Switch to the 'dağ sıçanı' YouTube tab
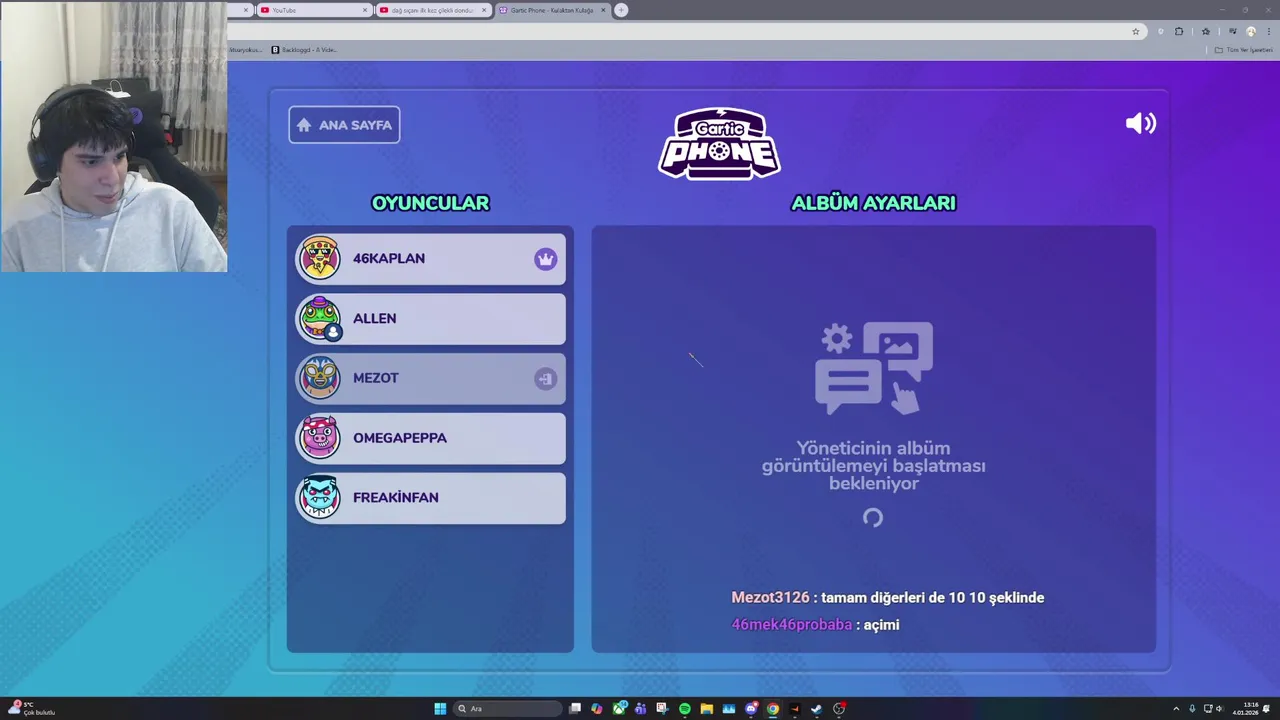 432,10
